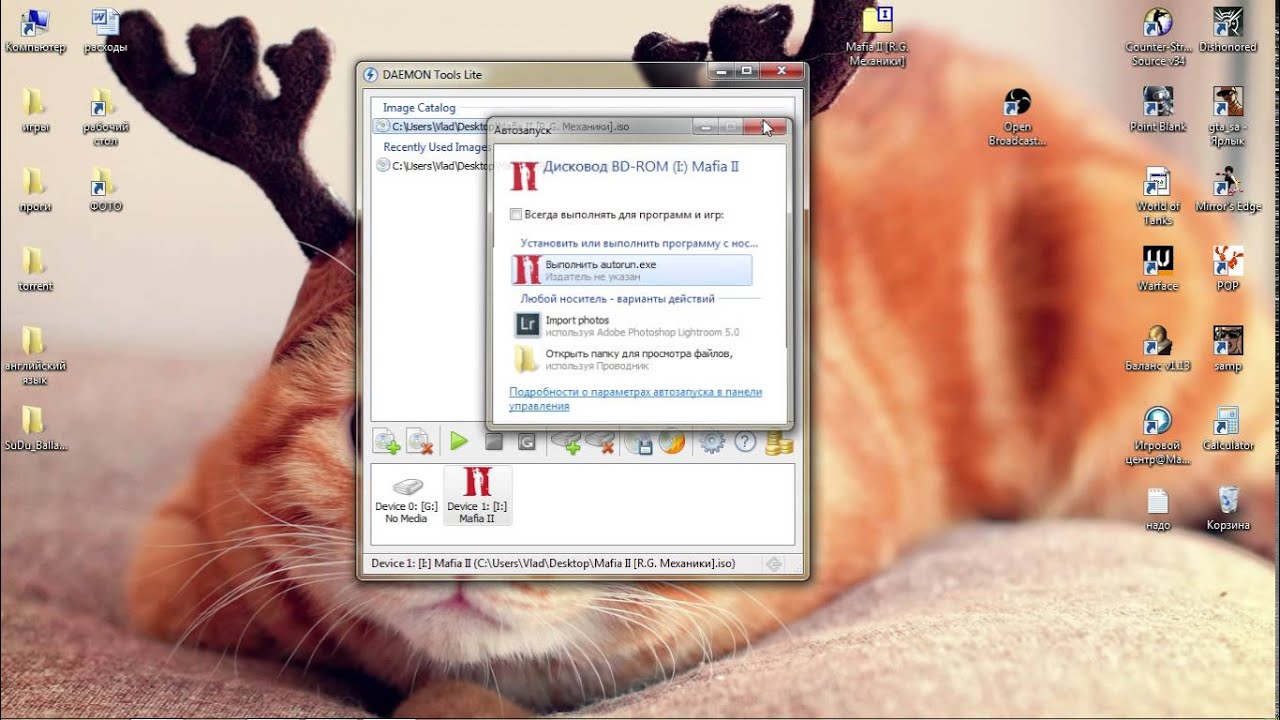Click the Image Catalog header label
Viewport: 1280px width, 720px height.
(x=419, y=108)
